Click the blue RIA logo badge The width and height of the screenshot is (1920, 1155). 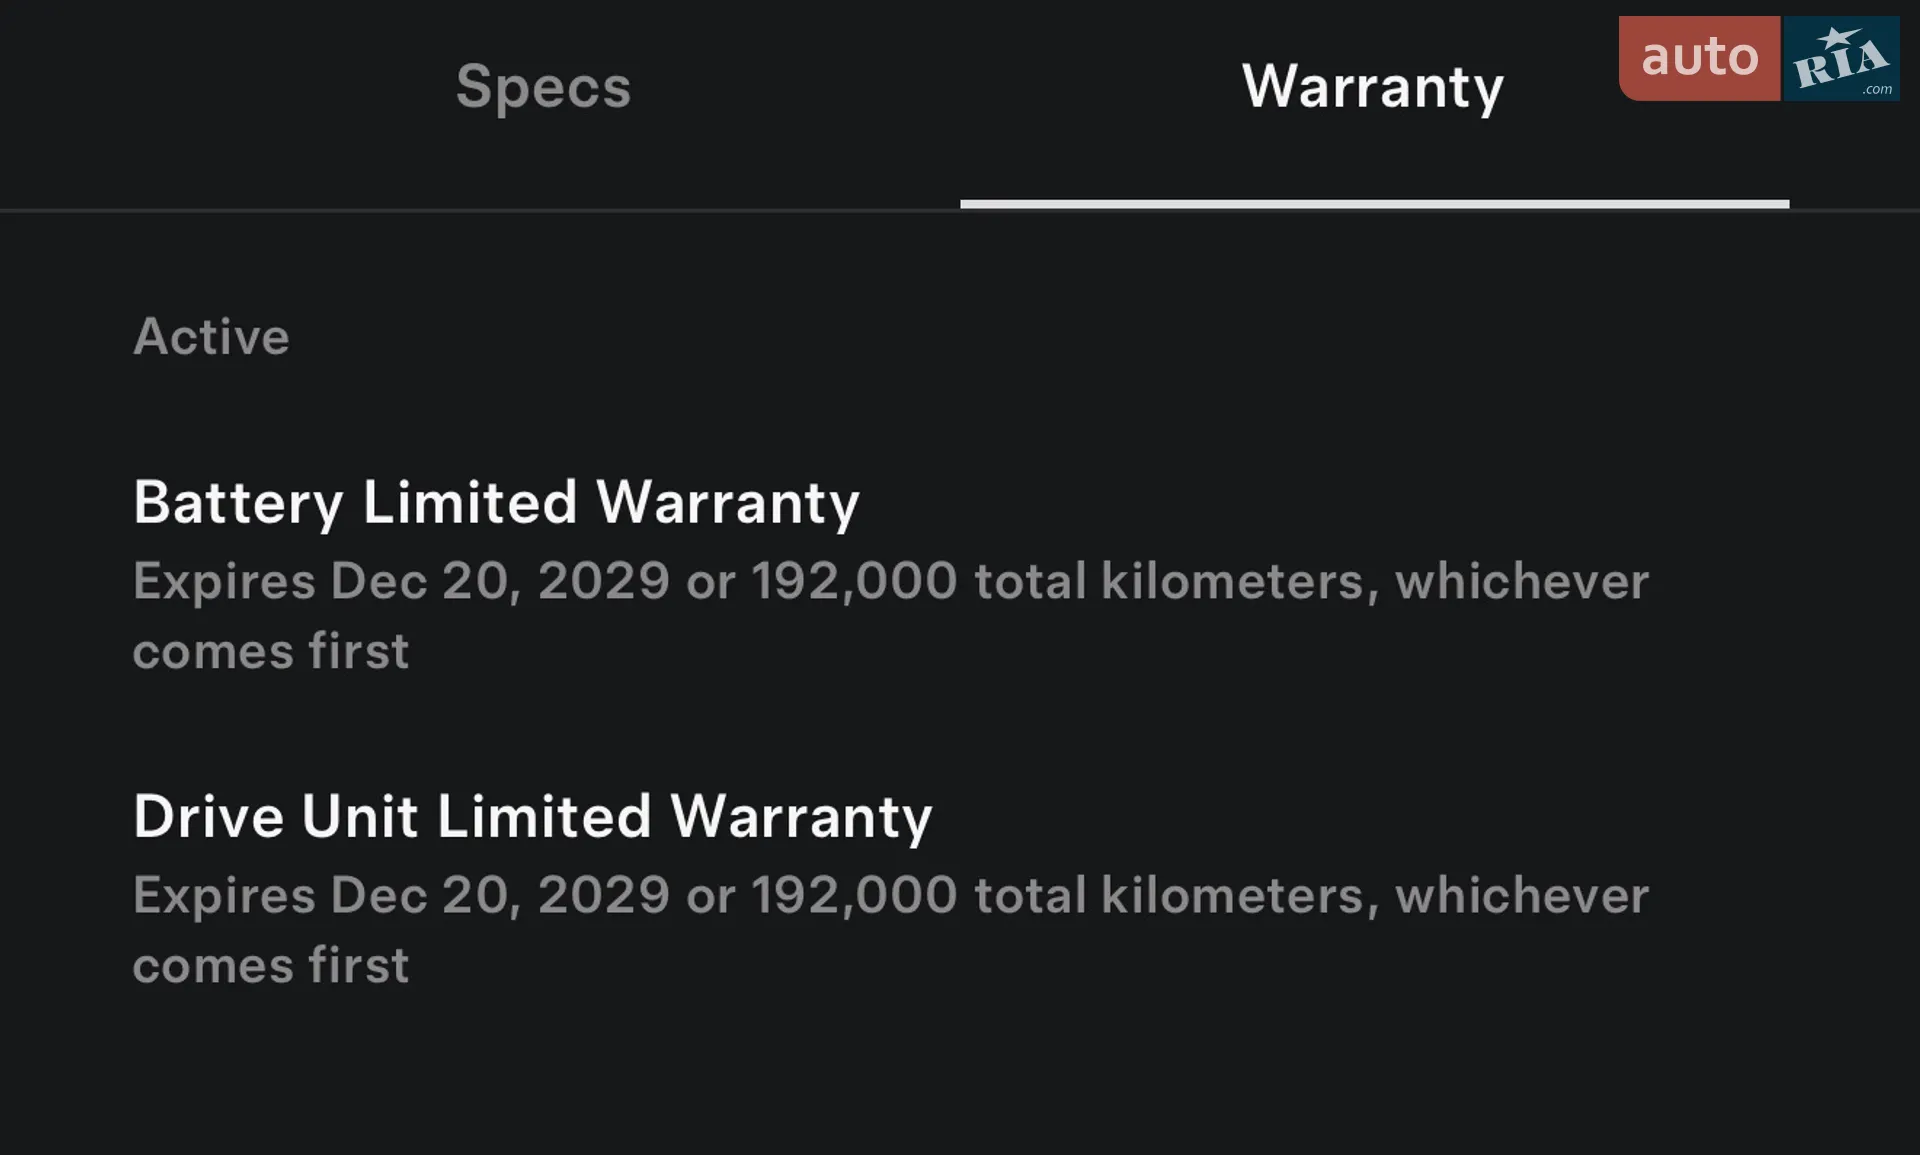(1841, 58)
